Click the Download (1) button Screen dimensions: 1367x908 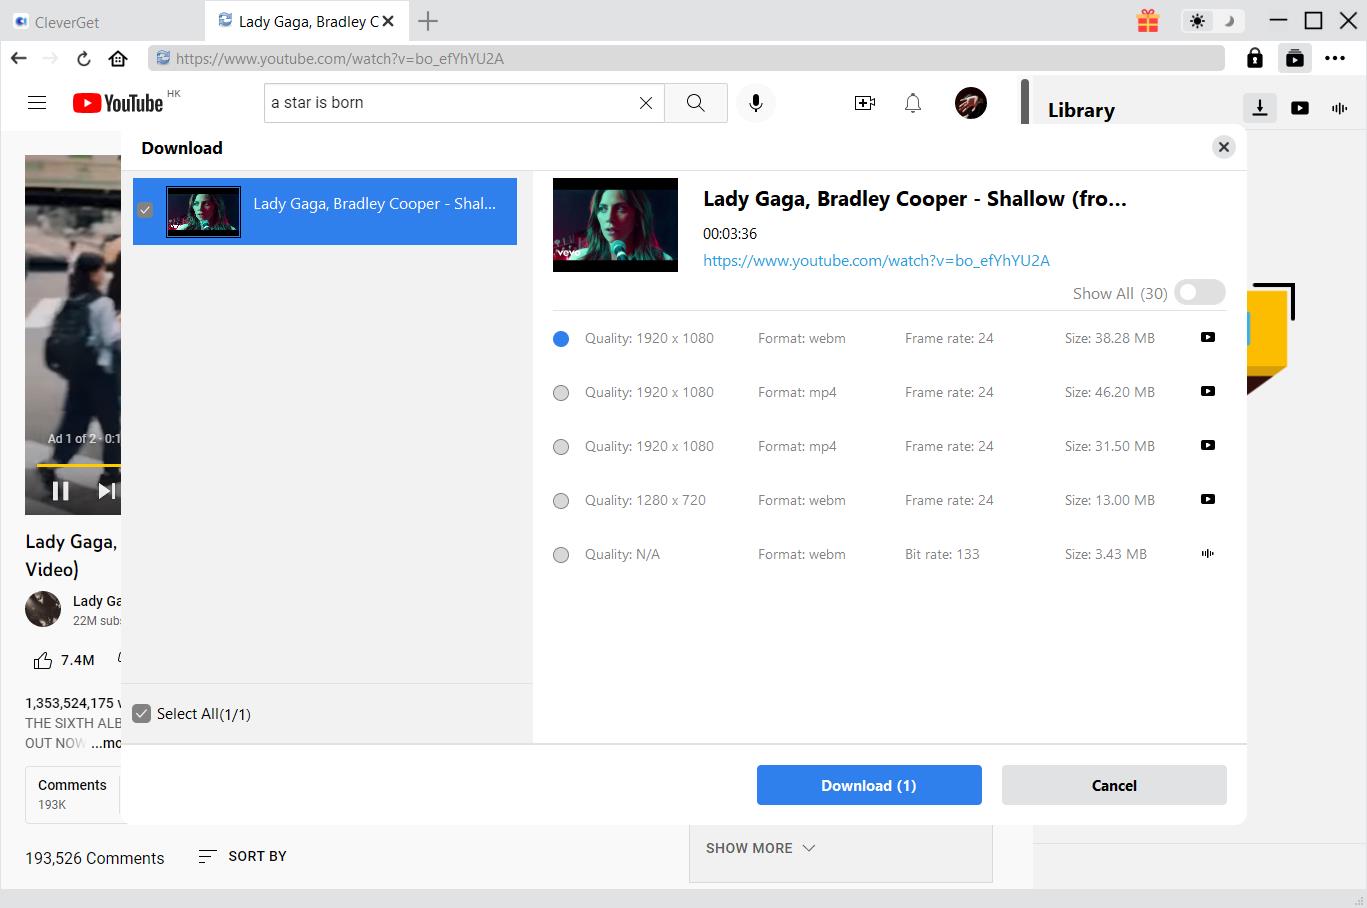[x=868, y=785]
